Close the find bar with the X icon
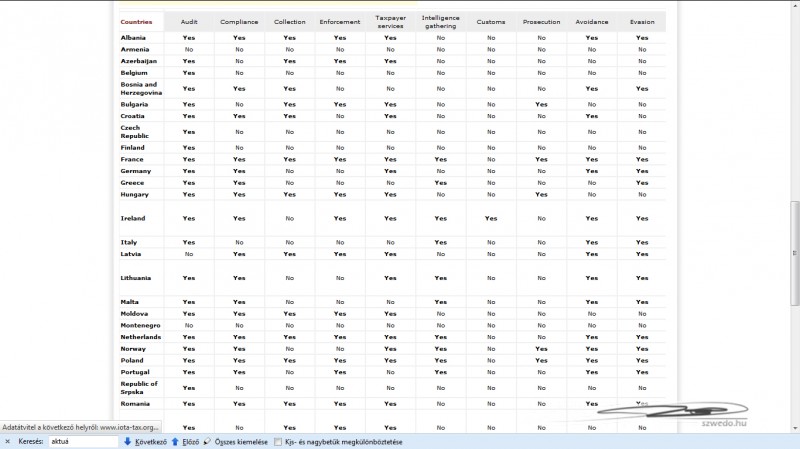800x449 pixels. click(x=7, y=441)
